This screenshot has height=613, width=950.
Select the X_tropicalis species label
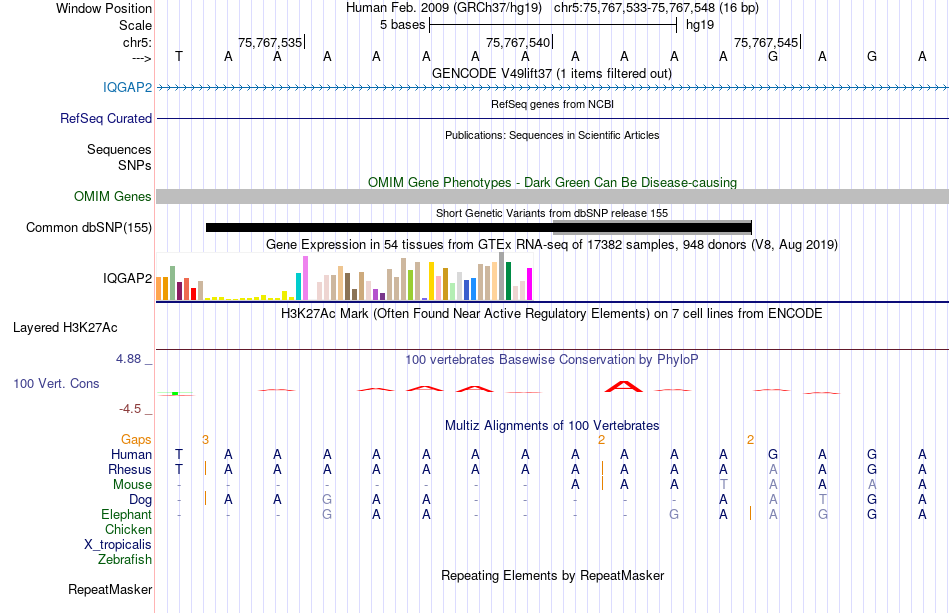(x=118, y=545)
